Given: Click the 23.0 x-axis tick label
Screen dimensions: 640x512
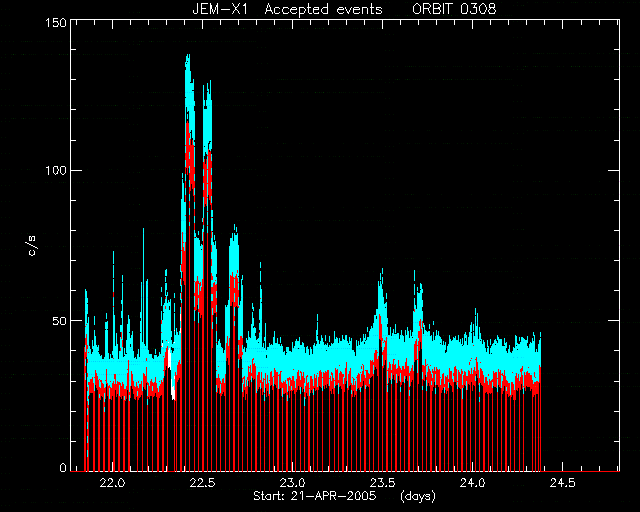Looking at the screenshot, I should [292, 483].
